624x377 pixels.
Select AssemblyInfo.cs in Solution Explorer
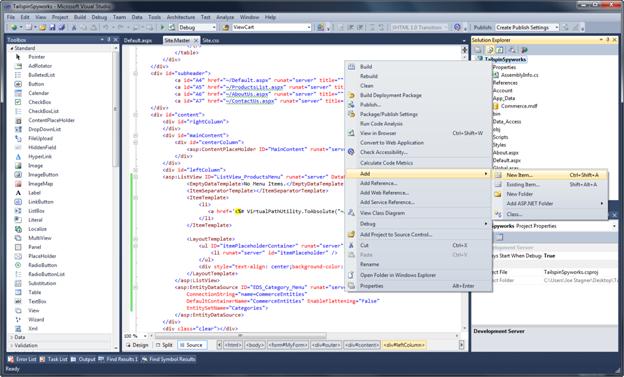519,75
